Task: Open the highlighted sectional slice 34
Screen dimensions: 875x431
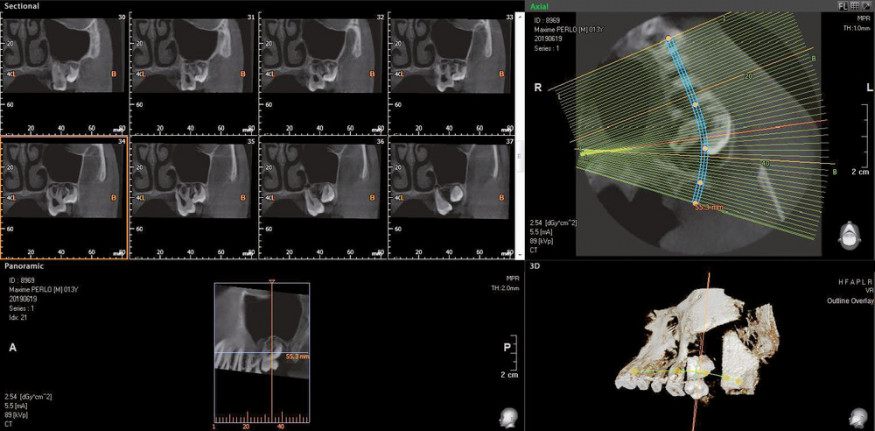Action: [65, 196]
